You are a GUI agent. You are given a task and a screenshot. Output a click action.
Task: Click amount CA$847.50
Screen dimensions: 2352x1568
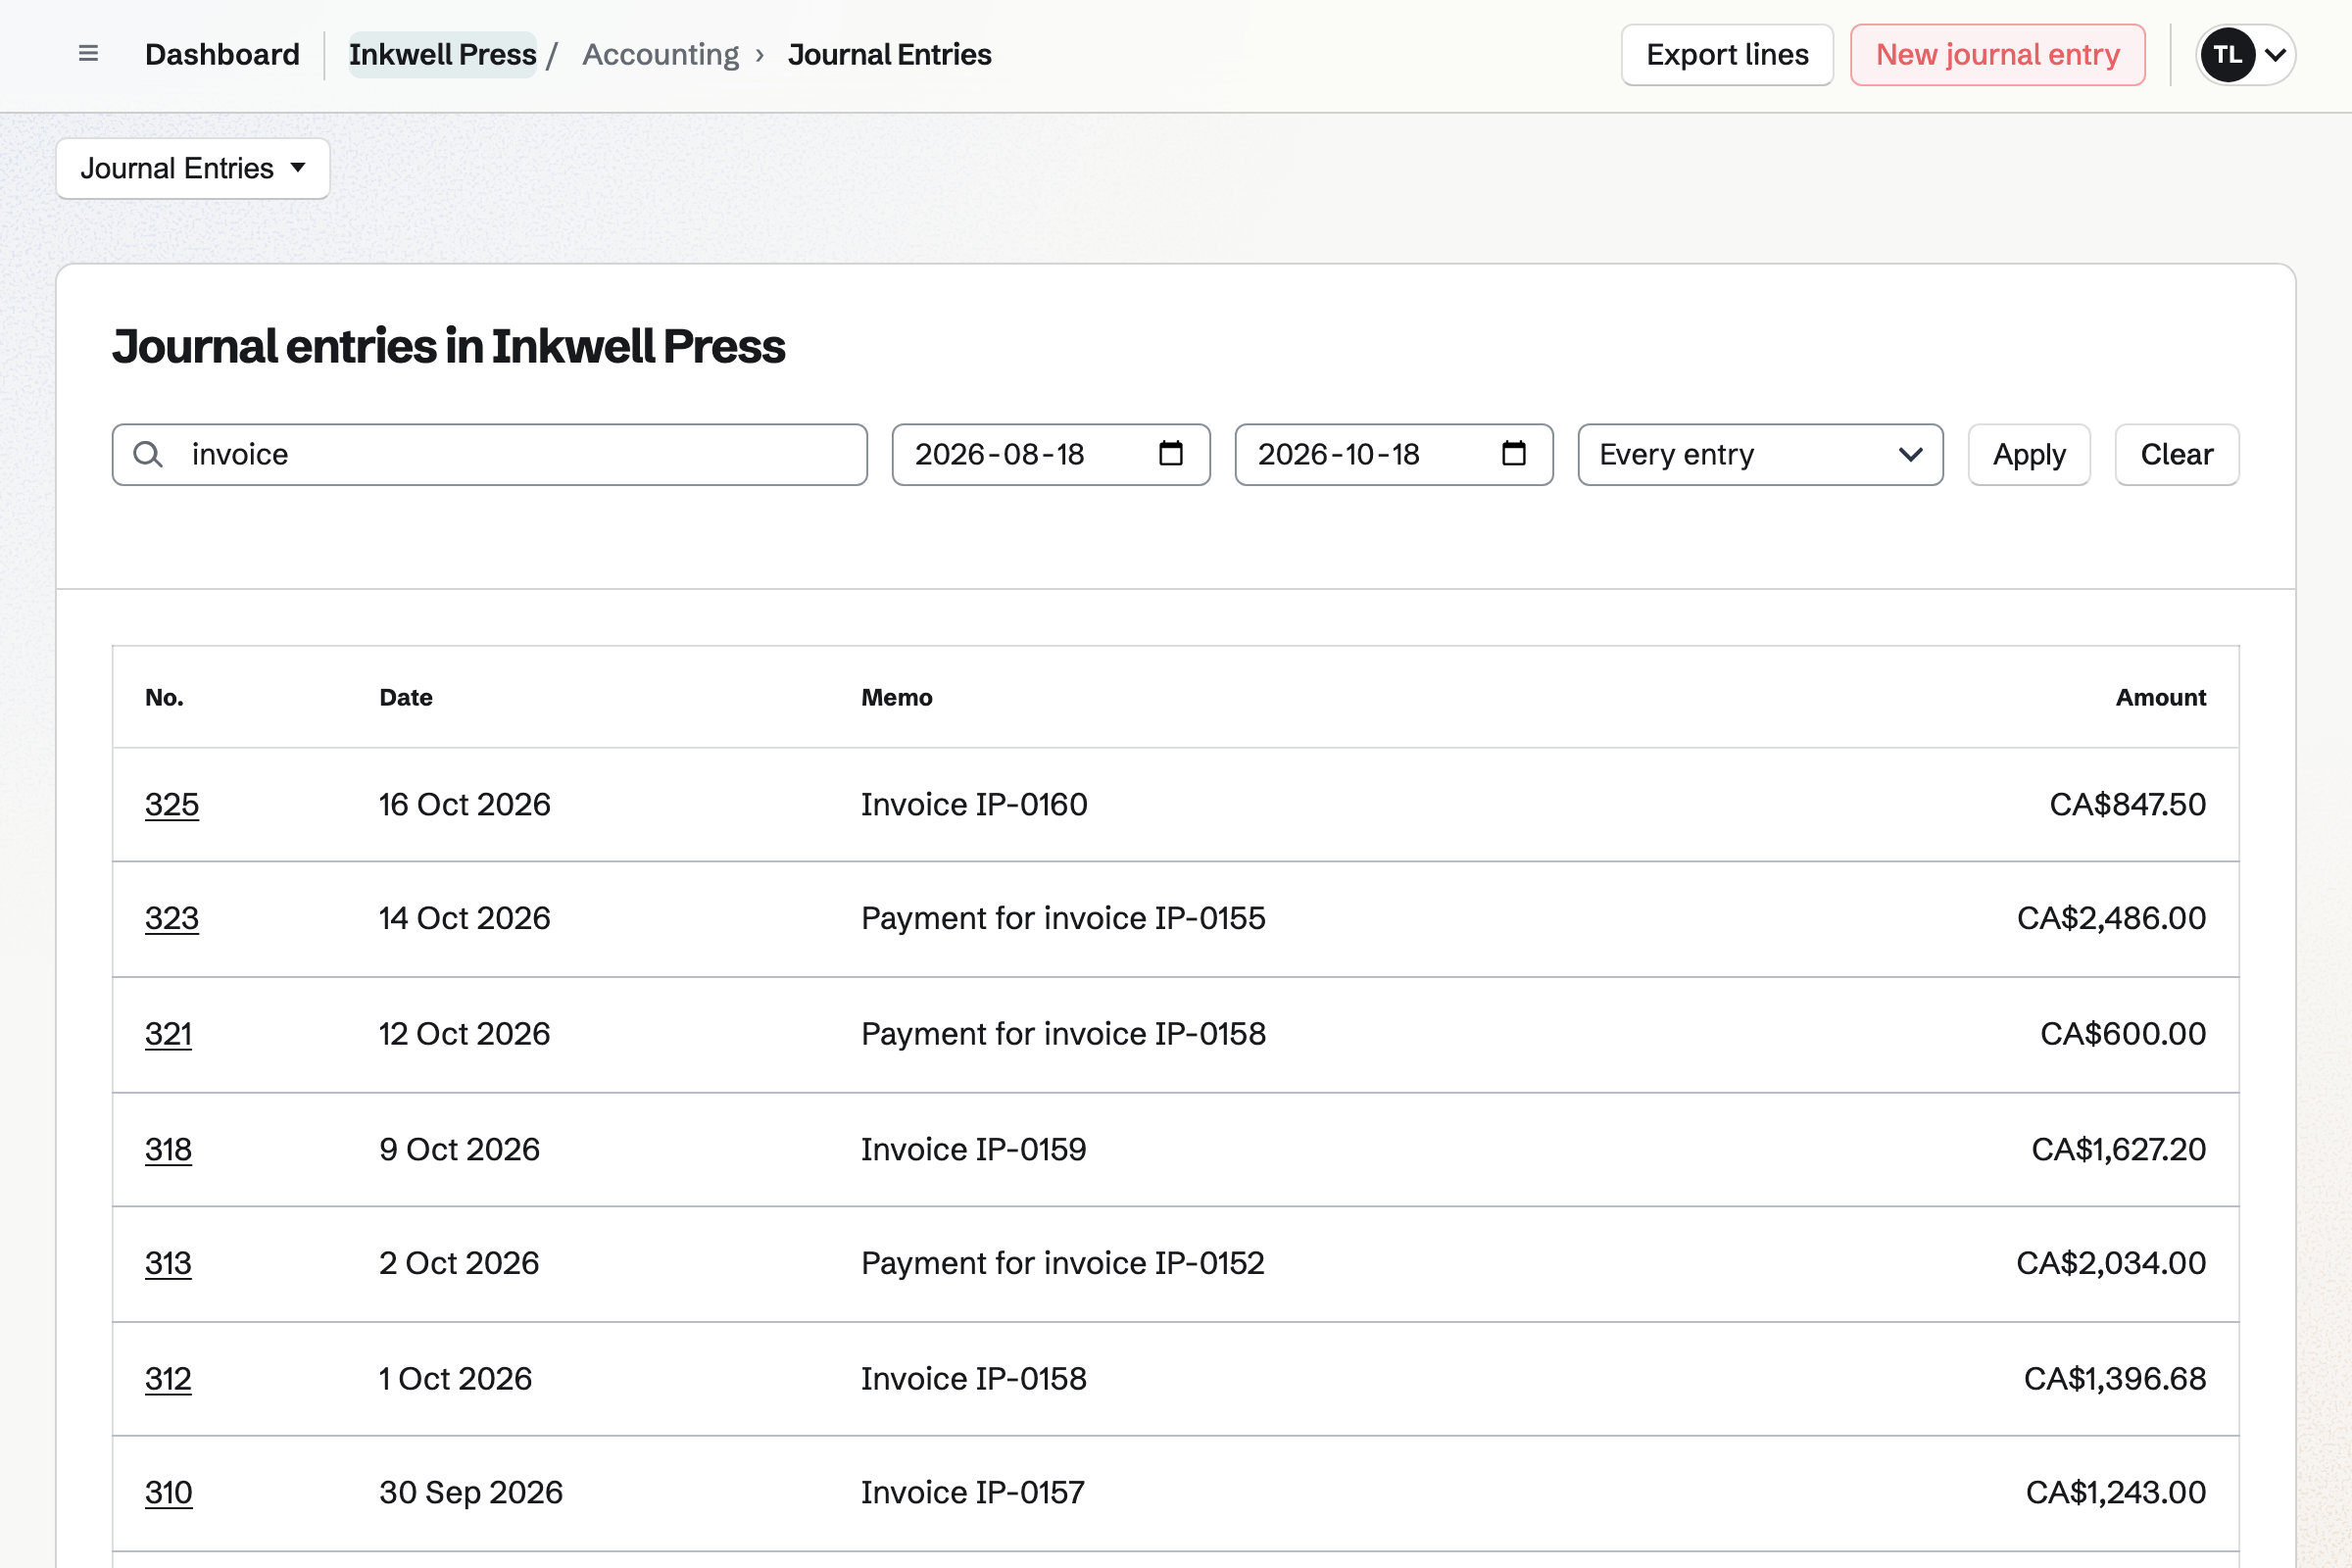coord(2127,805)
